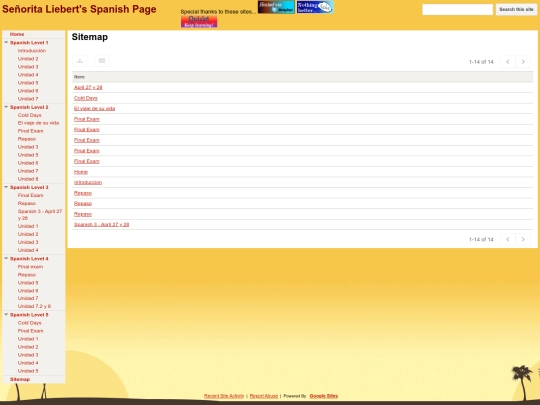Collapse the Spanish Level 4 section triangle
The width and height of the screenshot is (540, 405).
tap(6, 258)
